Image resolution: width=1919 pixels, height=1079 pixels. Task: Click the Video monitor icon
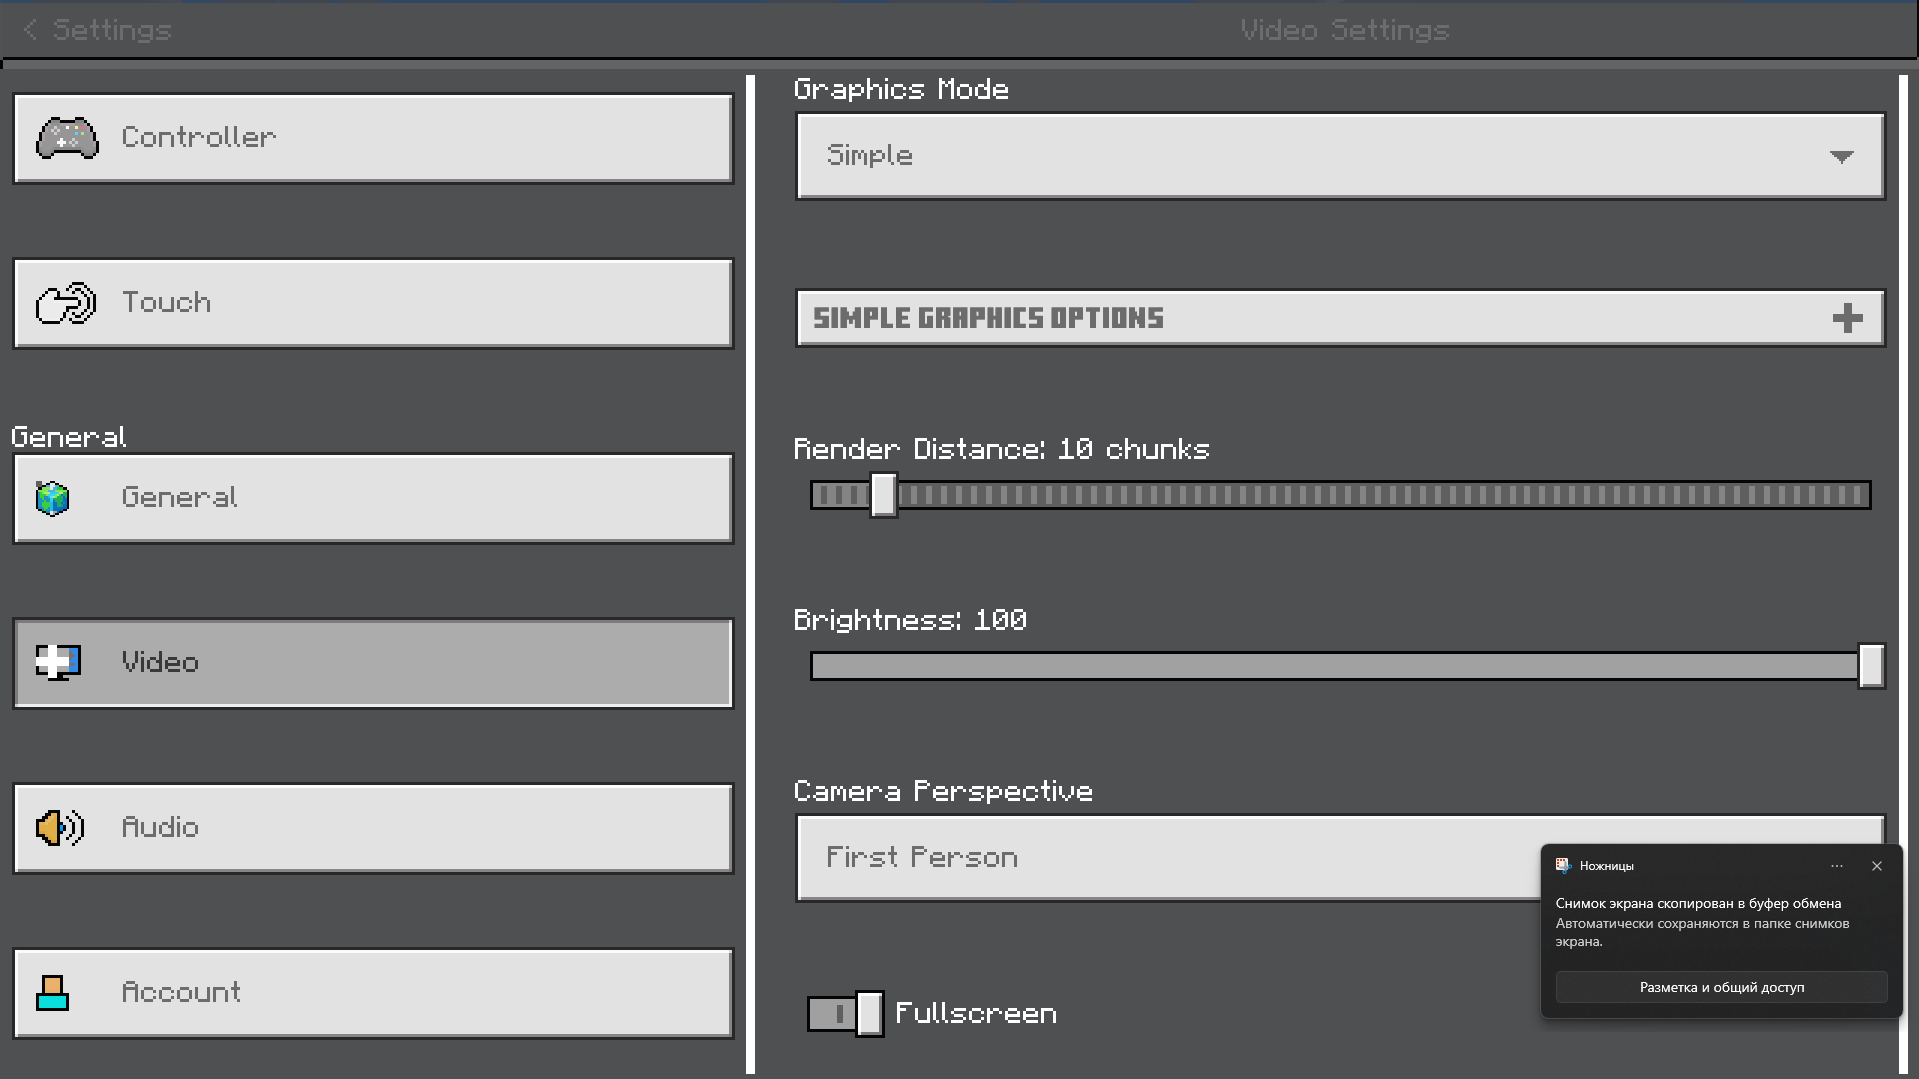pos(58,662)
